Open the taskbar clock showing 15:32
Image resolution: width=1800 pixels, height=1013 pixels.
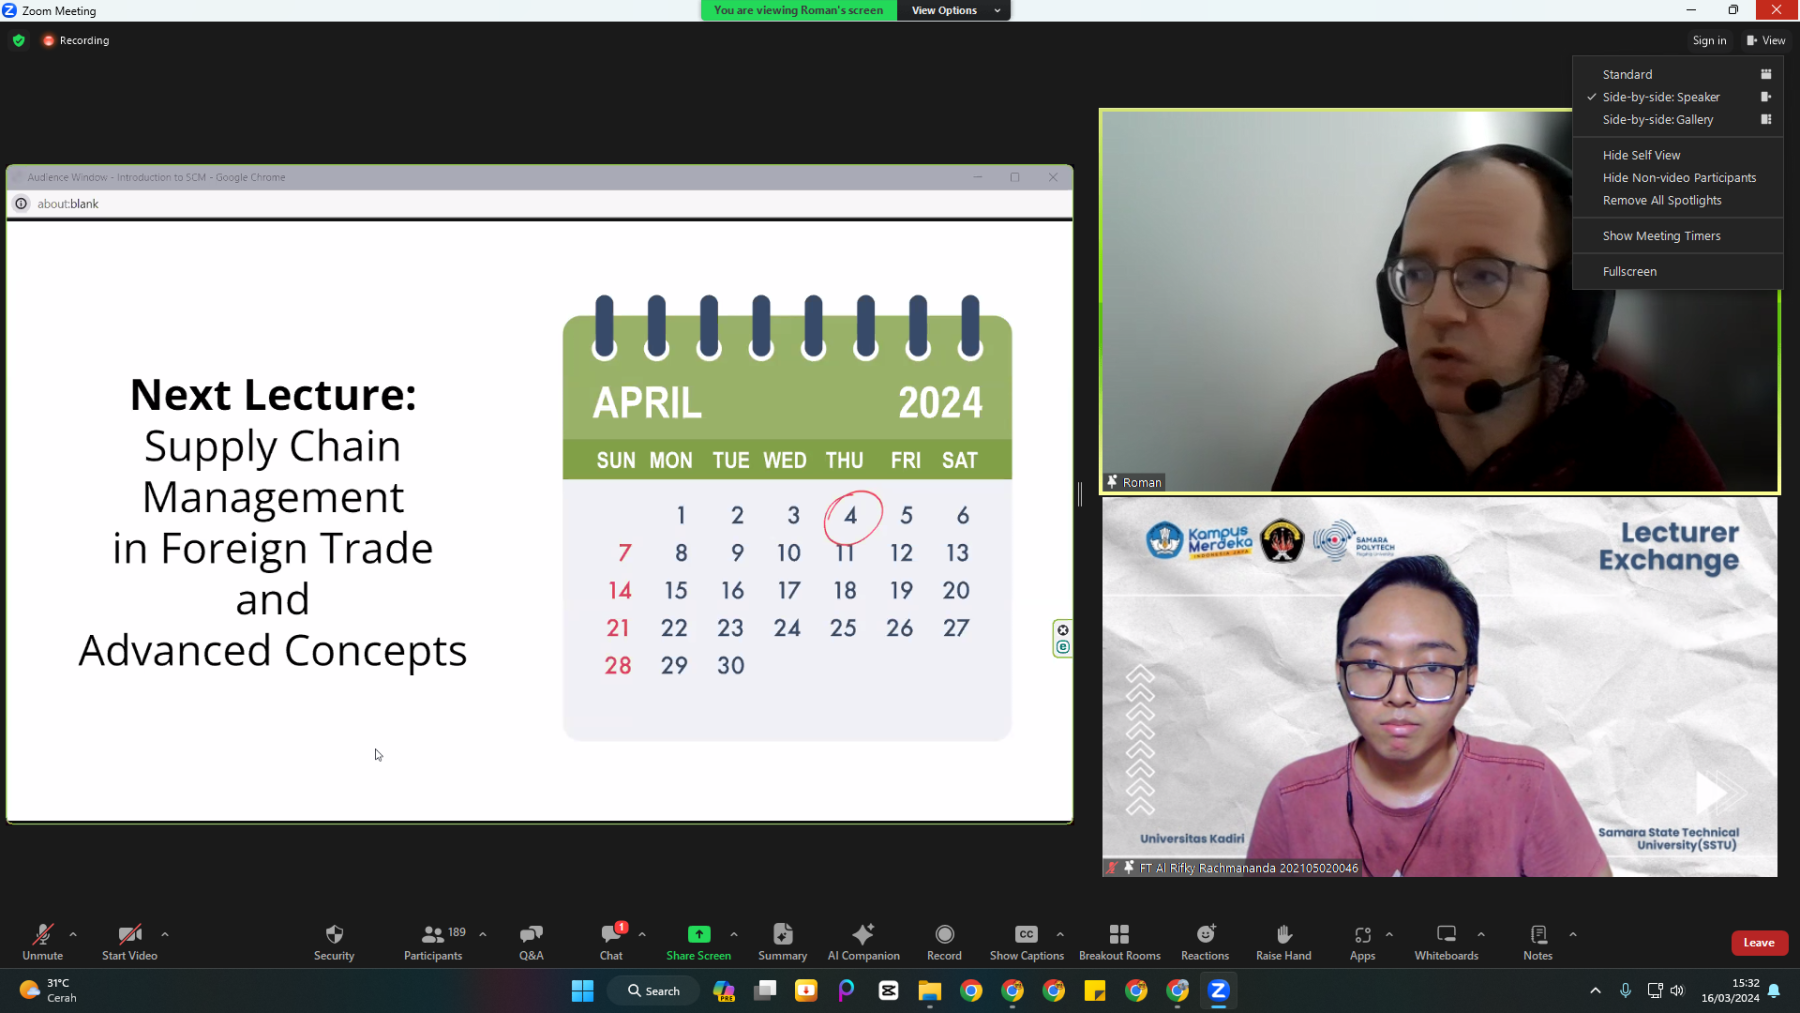[x=1731, y=990]
